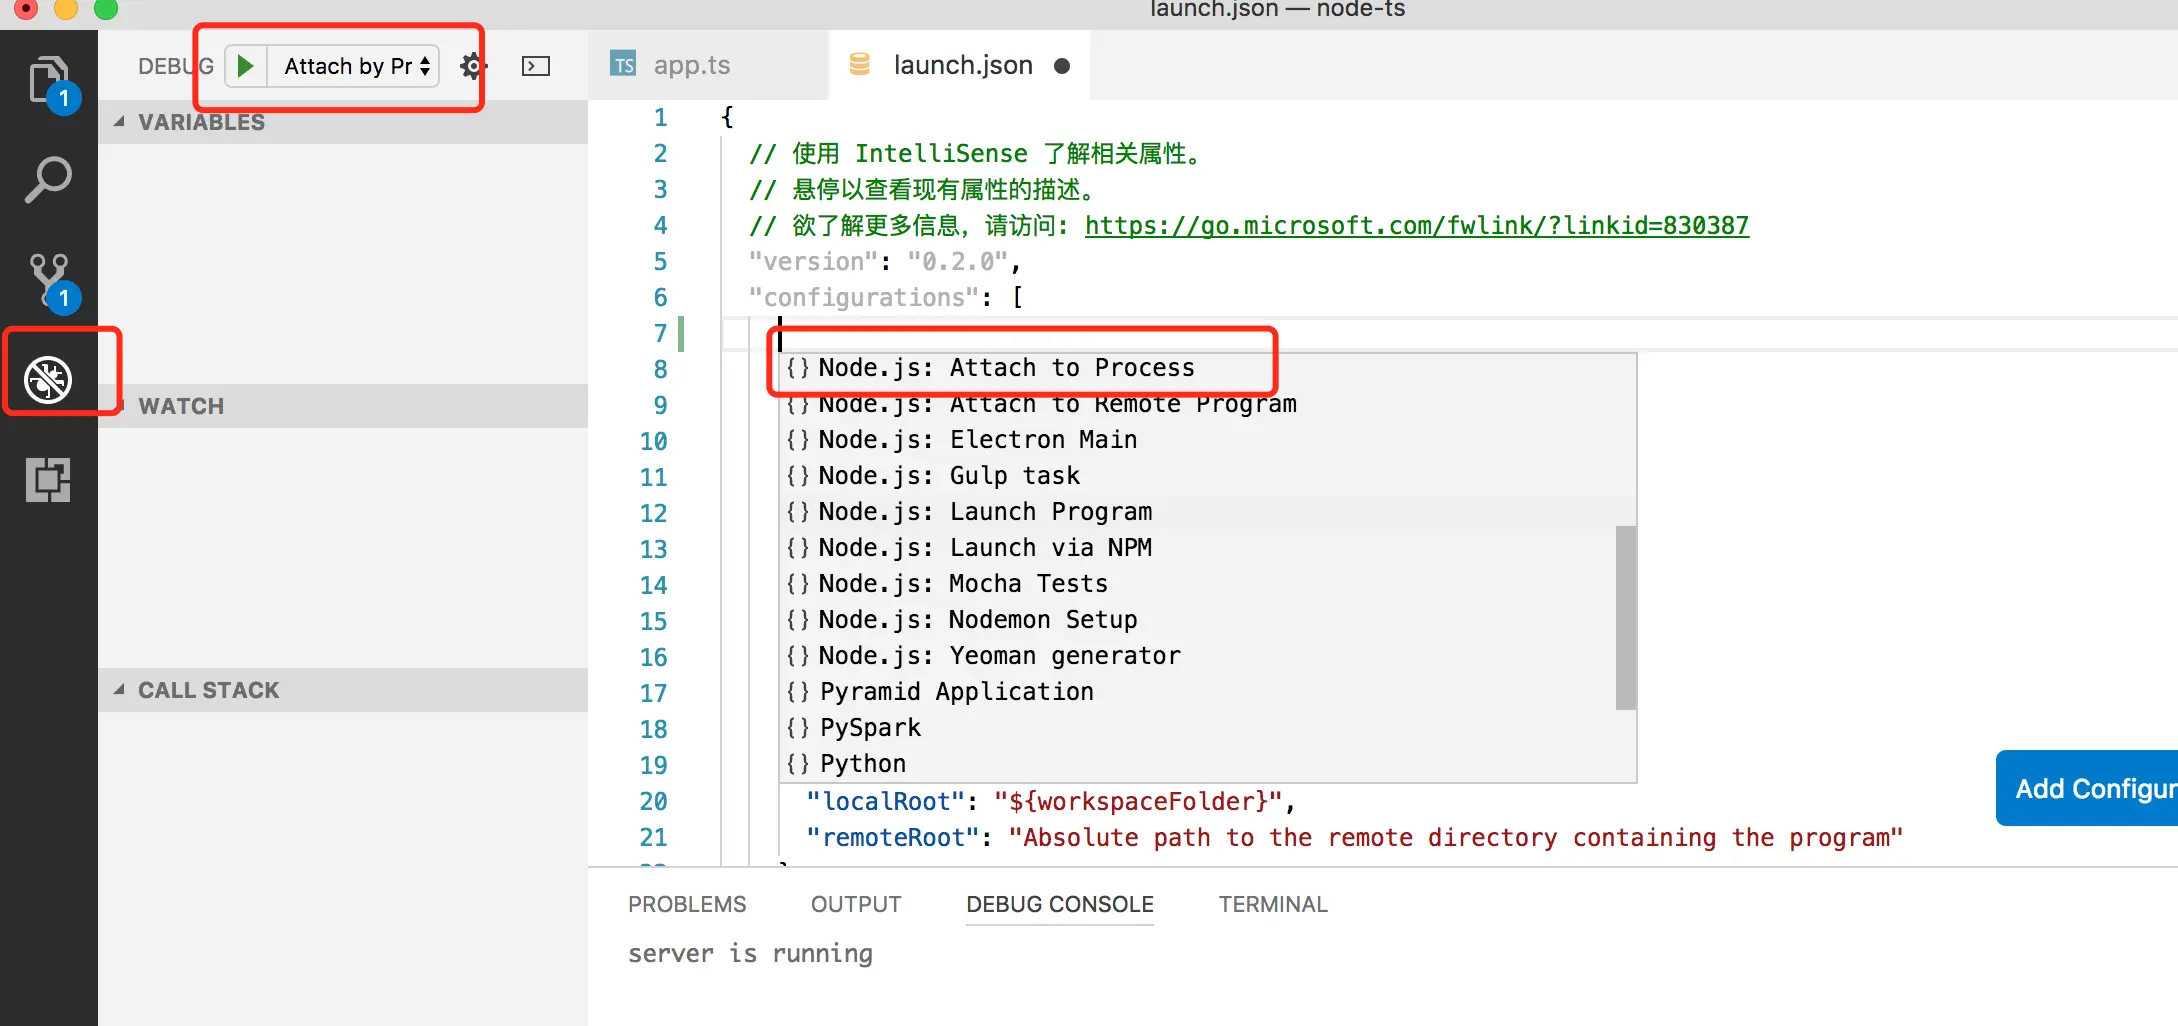
Task: Click the JSON file icon on launch.json tab
Action: (859, 65)
